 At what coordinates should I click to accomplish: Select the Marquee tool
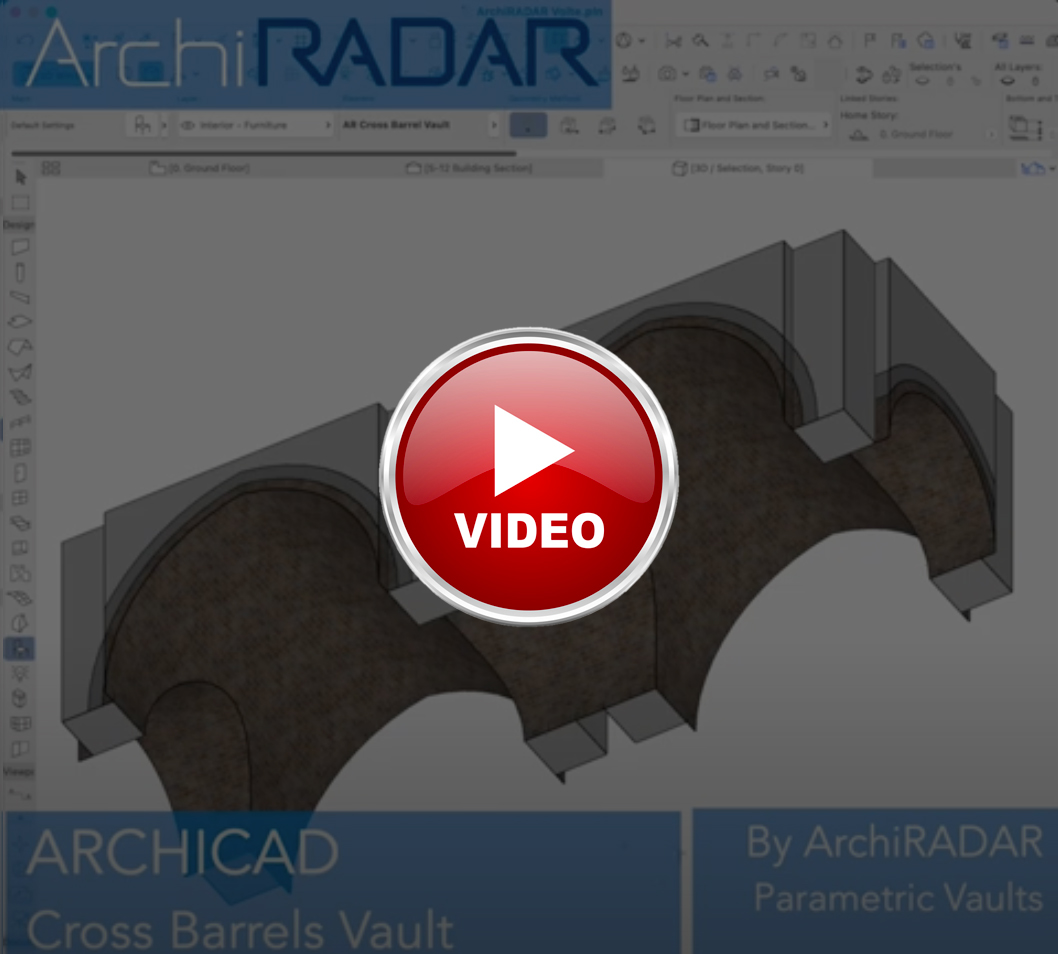pyautogui.click(x=20, y=203)
